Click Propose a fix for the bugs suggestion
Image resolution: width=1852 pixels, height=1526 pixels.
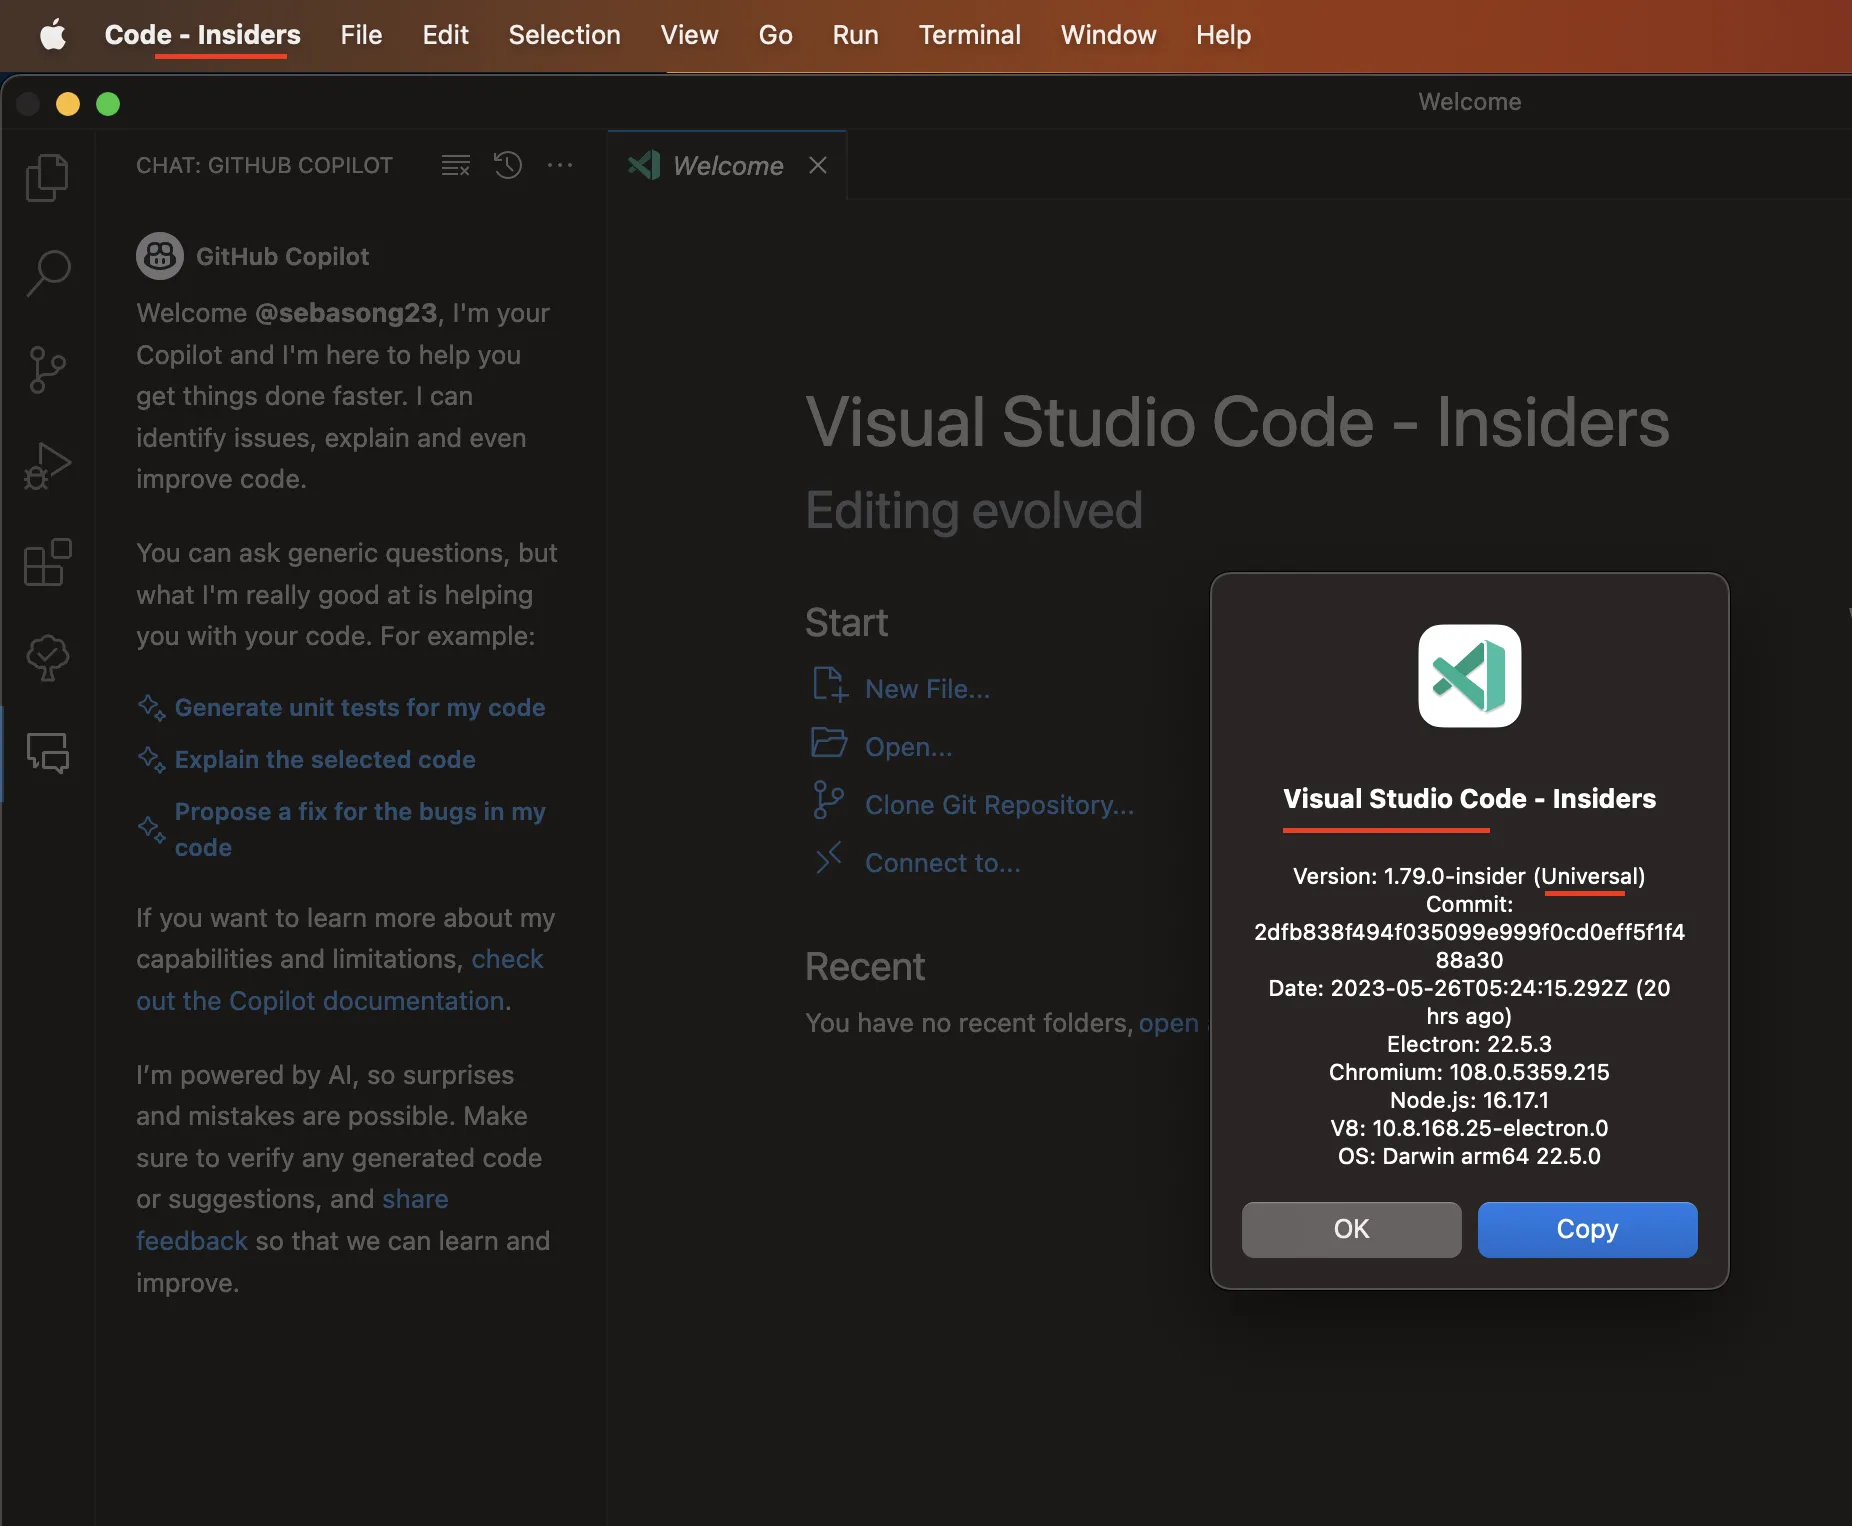pos(360,829)
